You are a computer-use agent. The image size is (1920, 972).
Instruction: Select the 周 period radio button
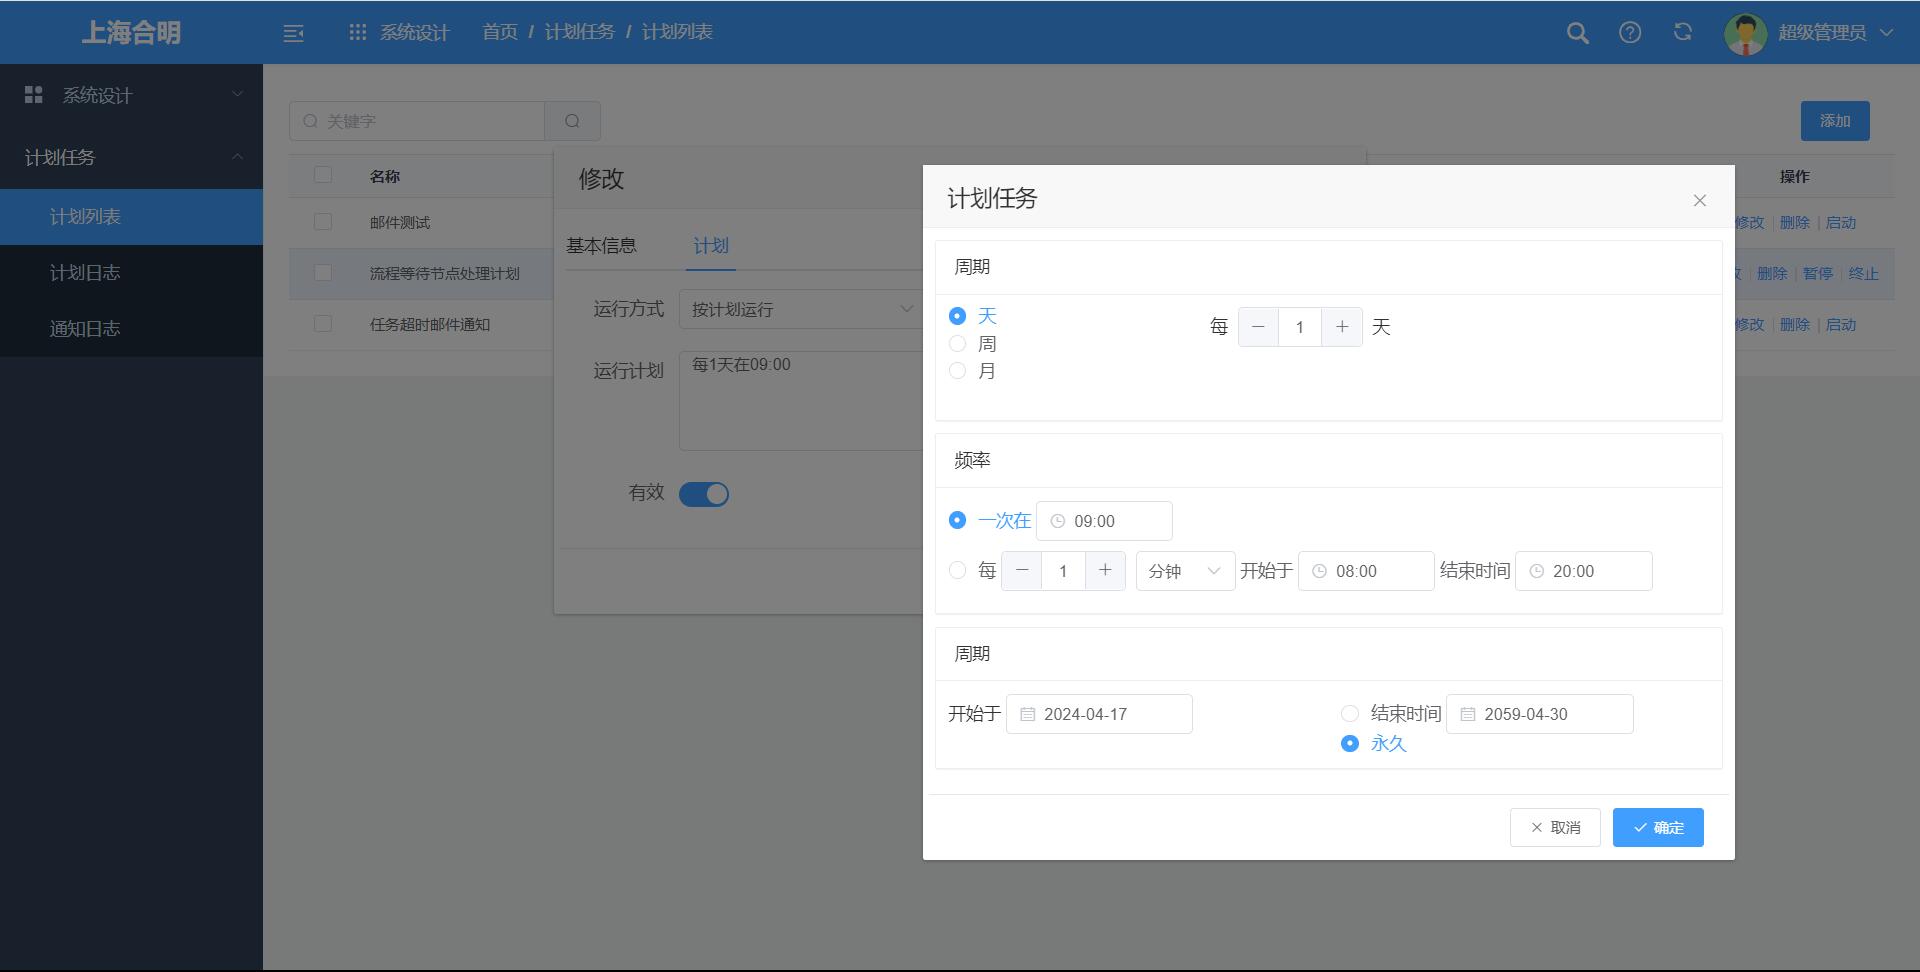(x=957, y=344)
